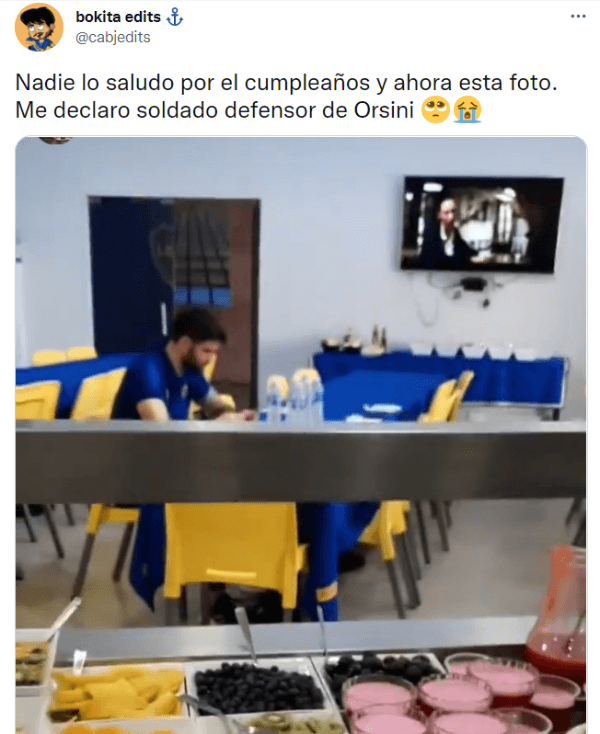This screenshot has width=600, height=734.
Task: Click the man sitting alone at table
Action: point(187,367)
